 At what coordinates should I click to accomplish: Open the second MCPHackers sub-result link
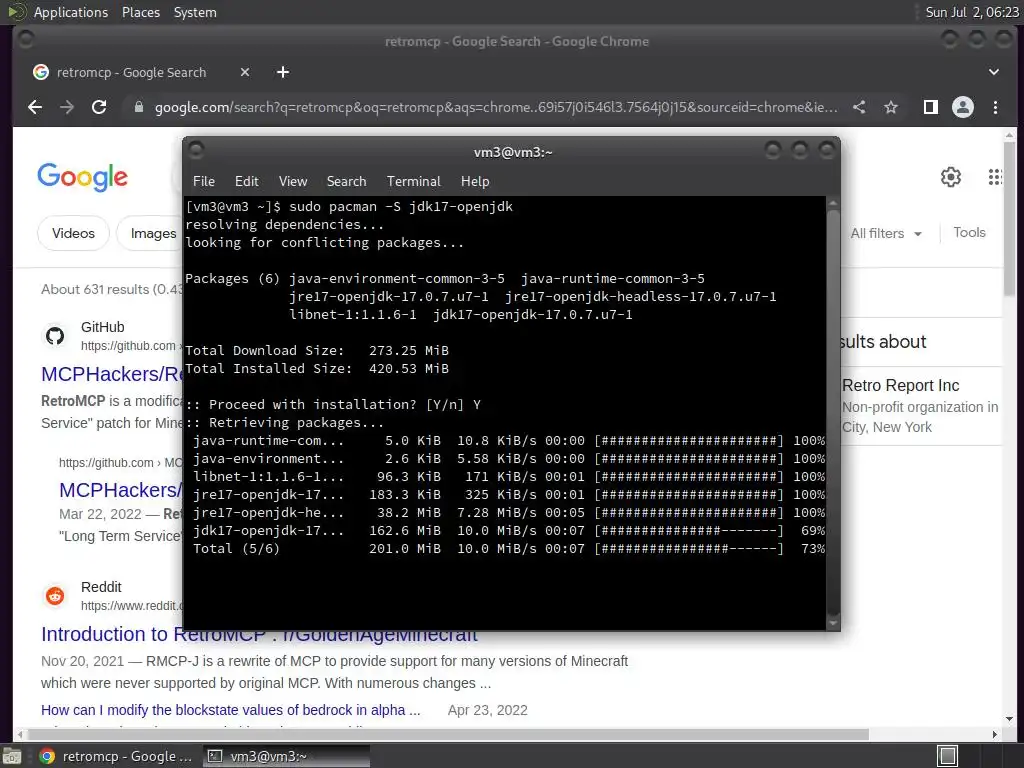[120, 490]
